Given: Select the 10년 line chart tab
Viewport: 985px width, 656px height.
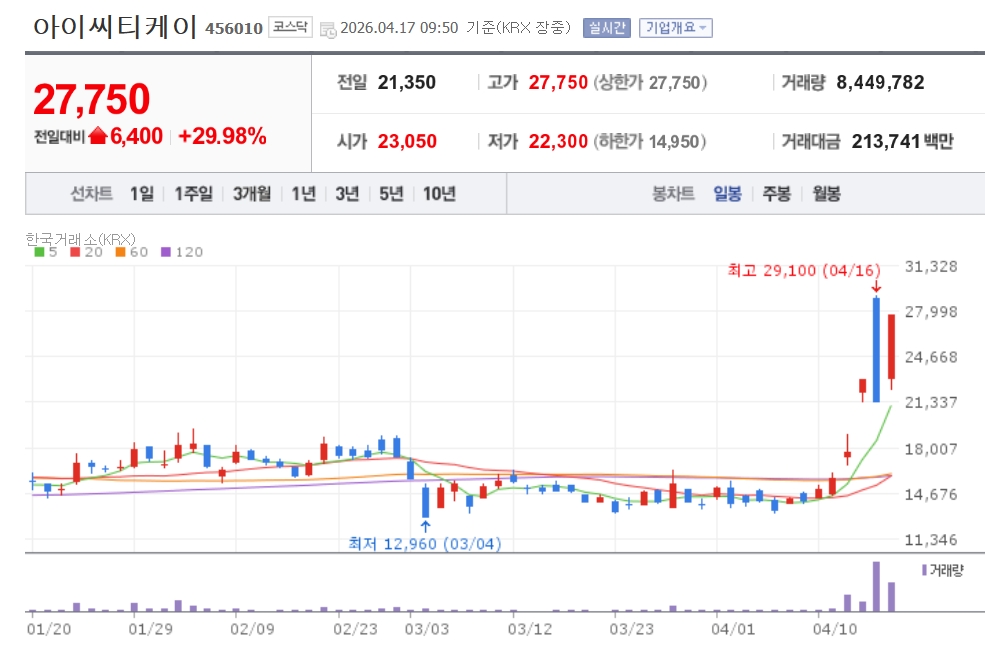Looking at the screenshot, I should 439,194.
